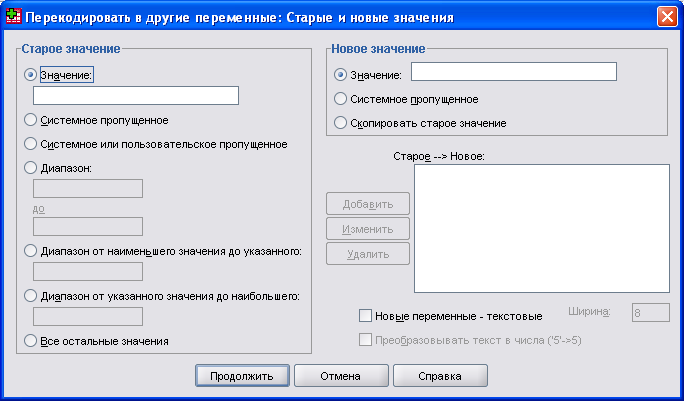684x401 pixels.
Task: Click the range start field under 'Диапазон'
Action: click(88, 189)
